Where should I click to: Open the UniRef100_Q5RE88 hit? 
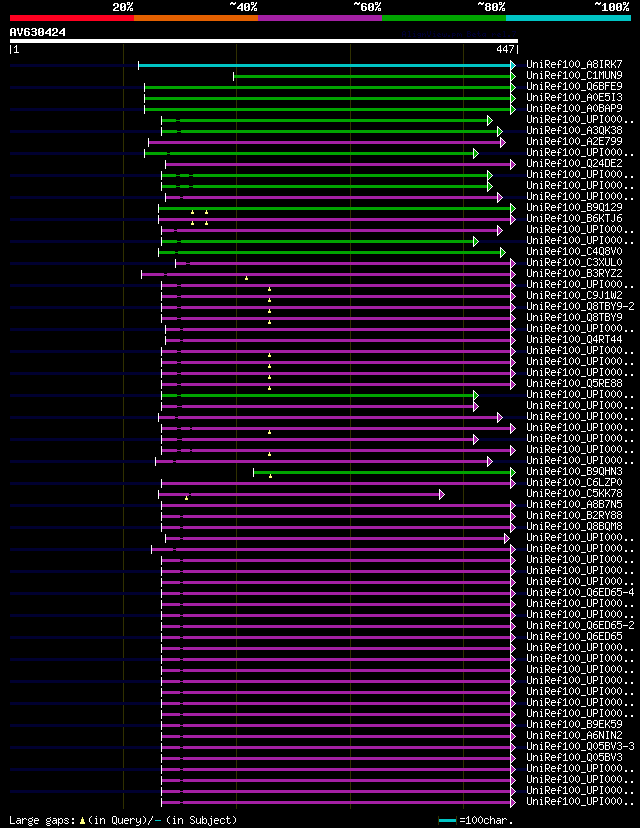[x=574, y=383]
